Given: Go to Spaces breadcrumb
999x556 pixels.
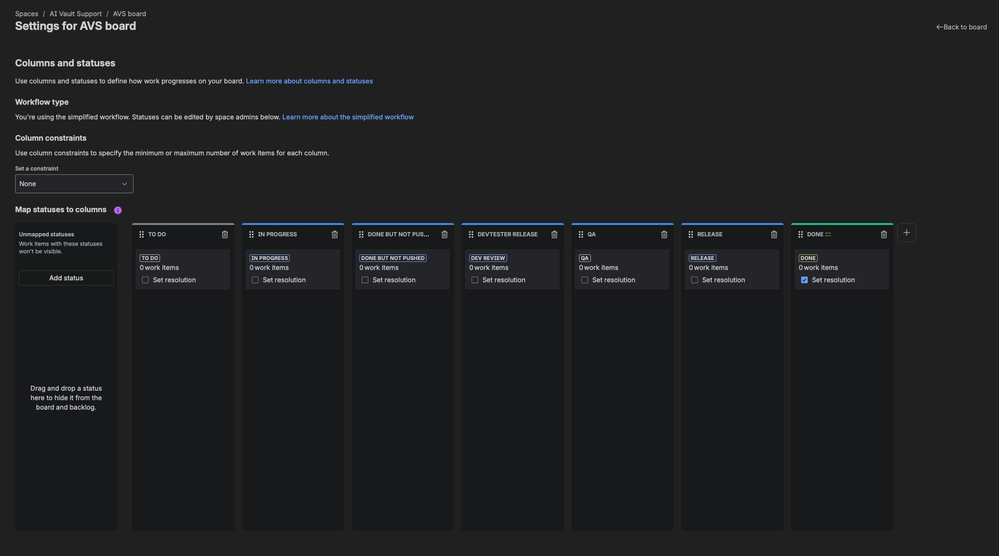Looking at the screenshot, I should click(x=27, y=13).
